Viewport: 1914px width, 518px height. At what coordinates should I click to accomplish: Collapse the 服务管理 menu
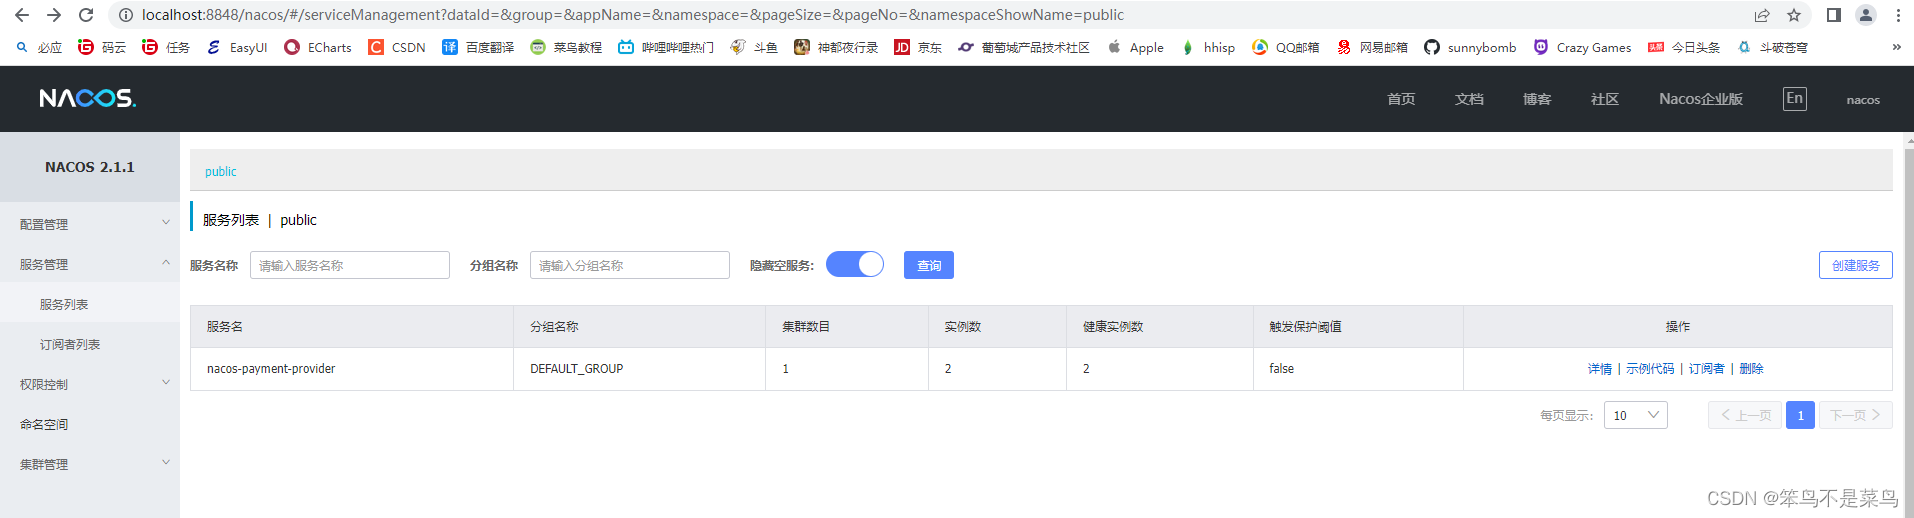point(90,264)
